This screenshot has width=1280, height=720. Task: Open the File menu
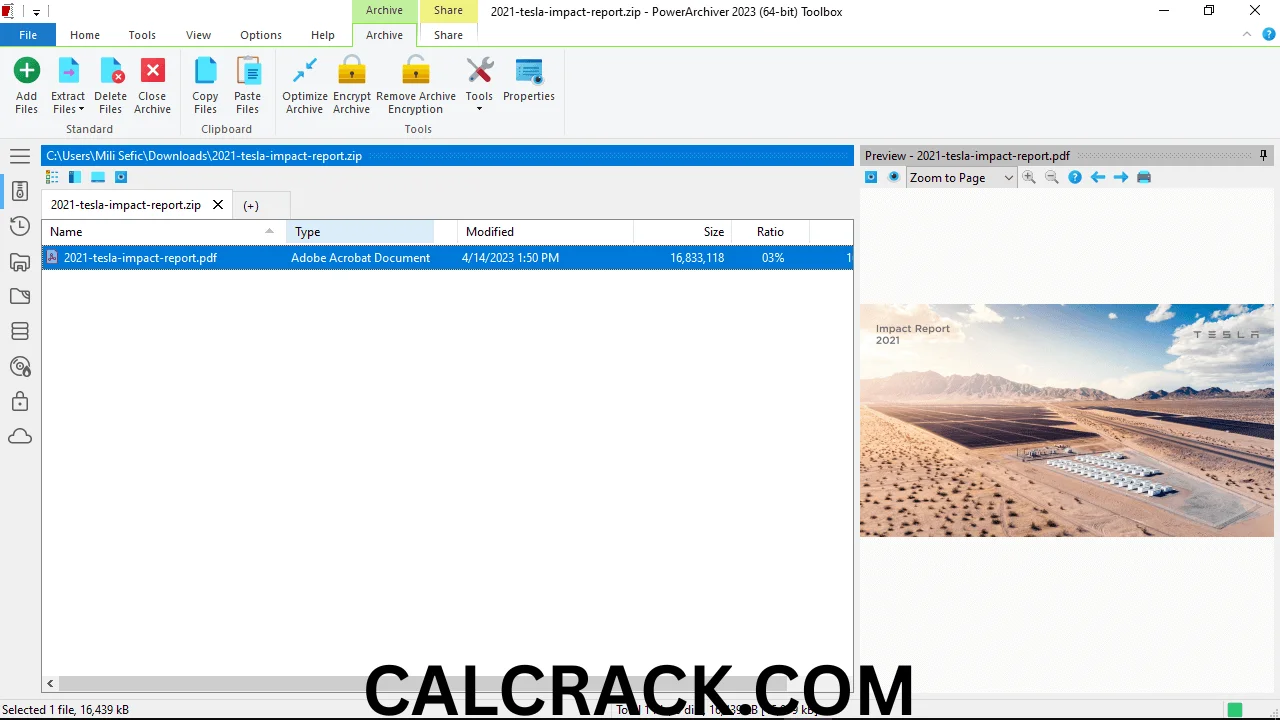tap(28, 35)
